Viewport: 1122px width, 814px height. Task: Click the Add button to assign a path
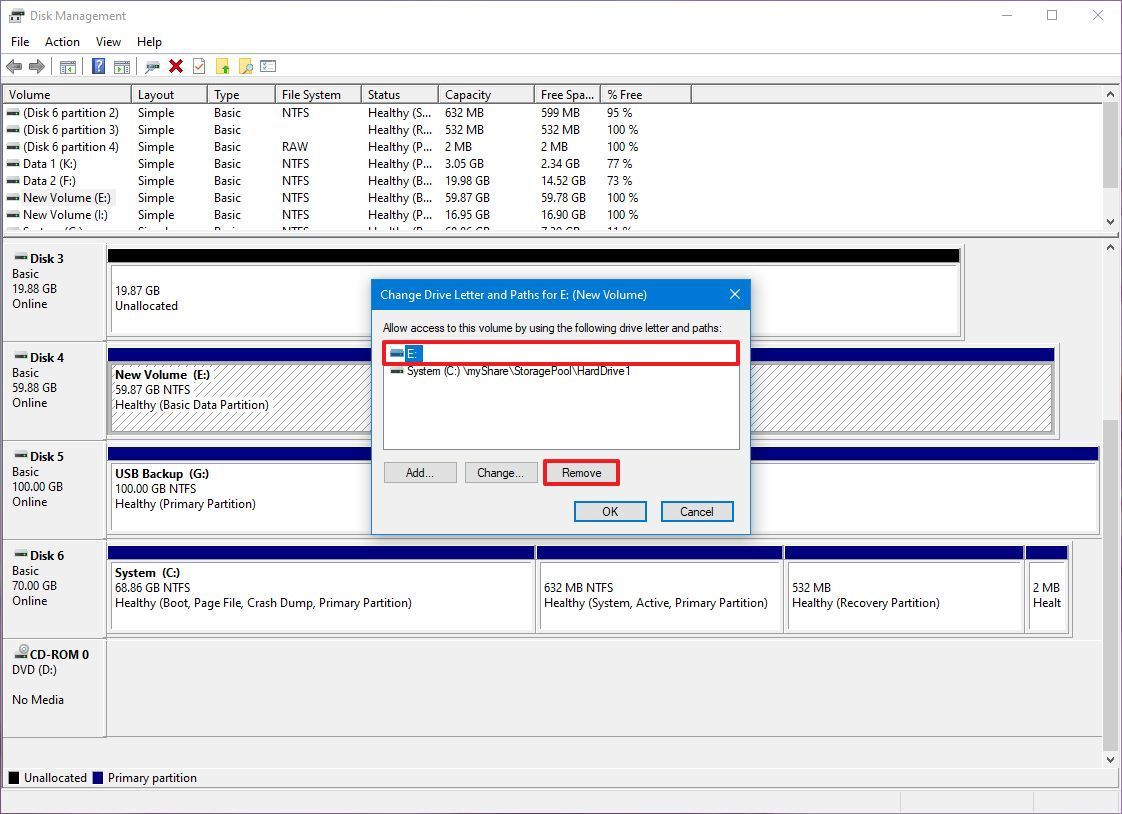point(420,472)
